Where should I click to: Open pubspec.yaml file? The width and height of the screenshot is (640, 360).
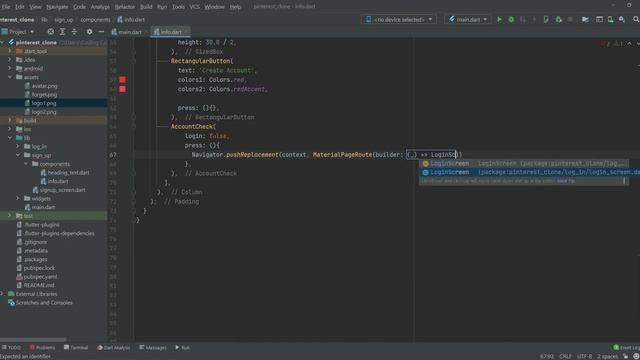[x=40, y=276]
